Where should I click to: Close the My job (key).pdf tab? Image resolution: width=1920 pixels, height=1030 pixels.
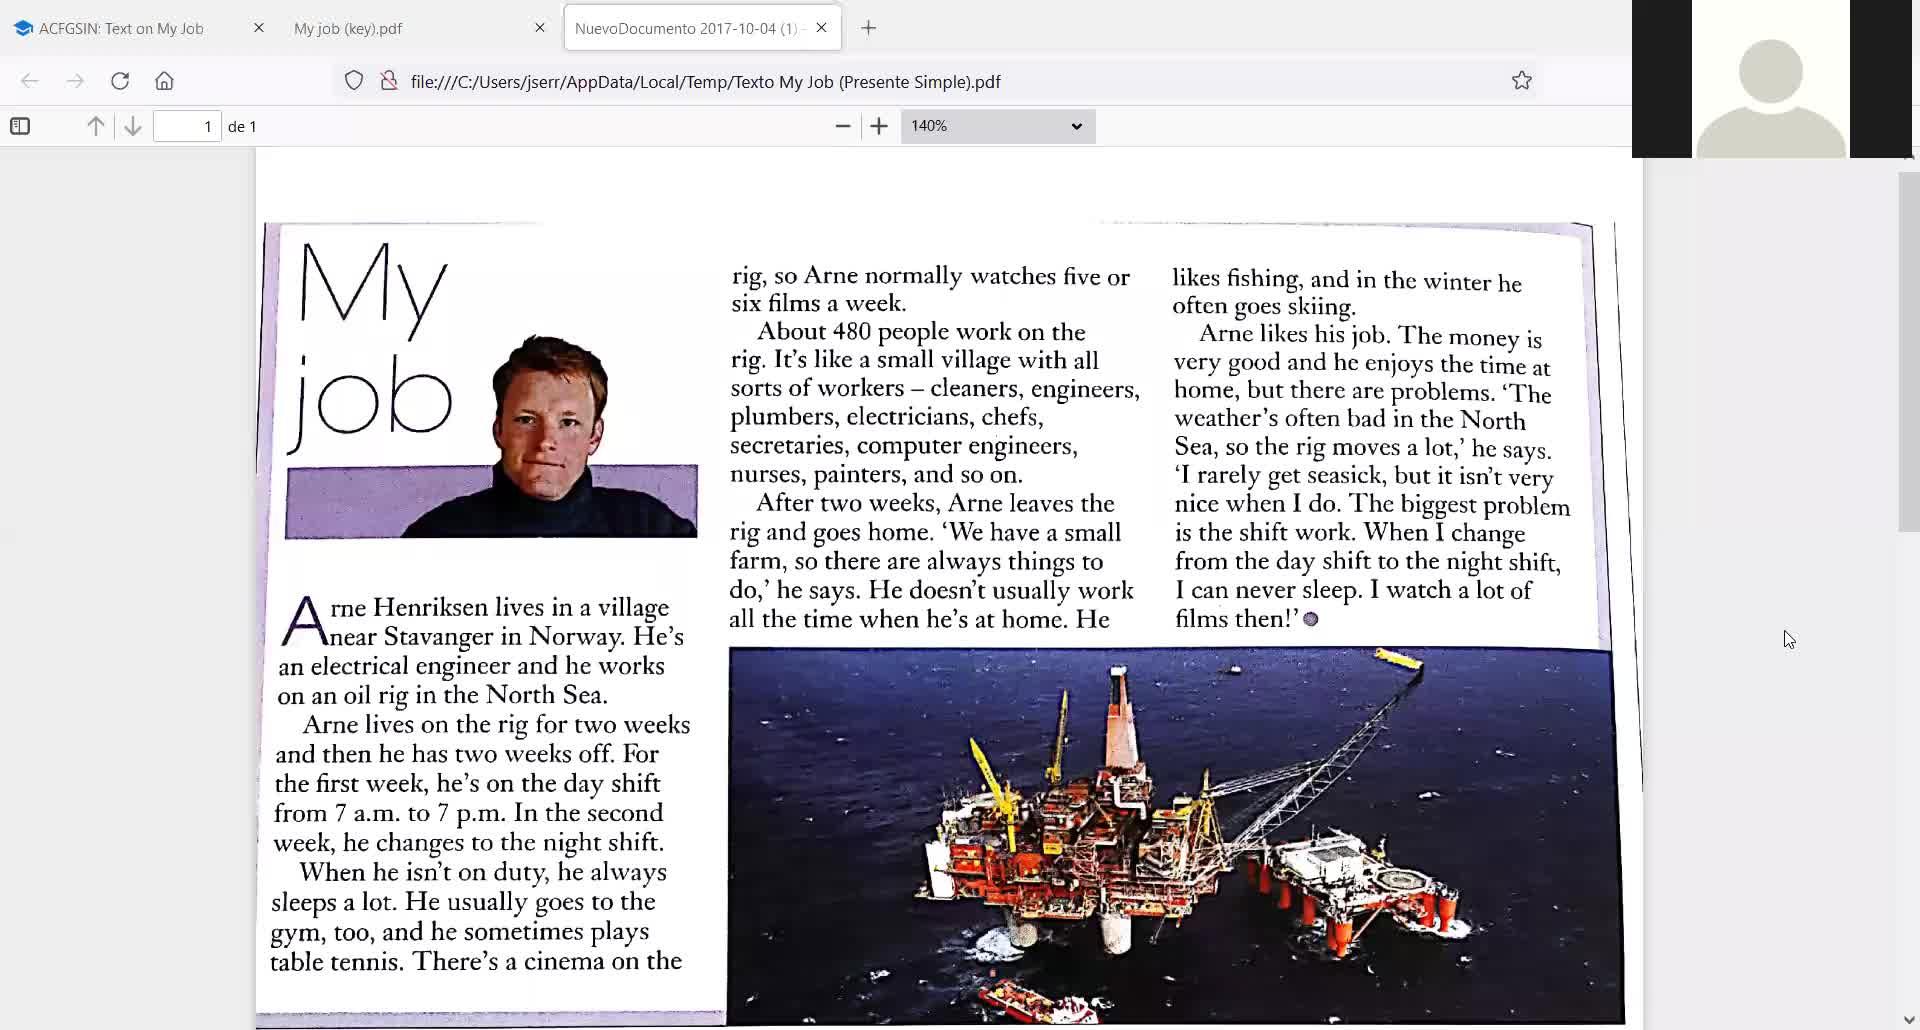click(x=540, y=28)
